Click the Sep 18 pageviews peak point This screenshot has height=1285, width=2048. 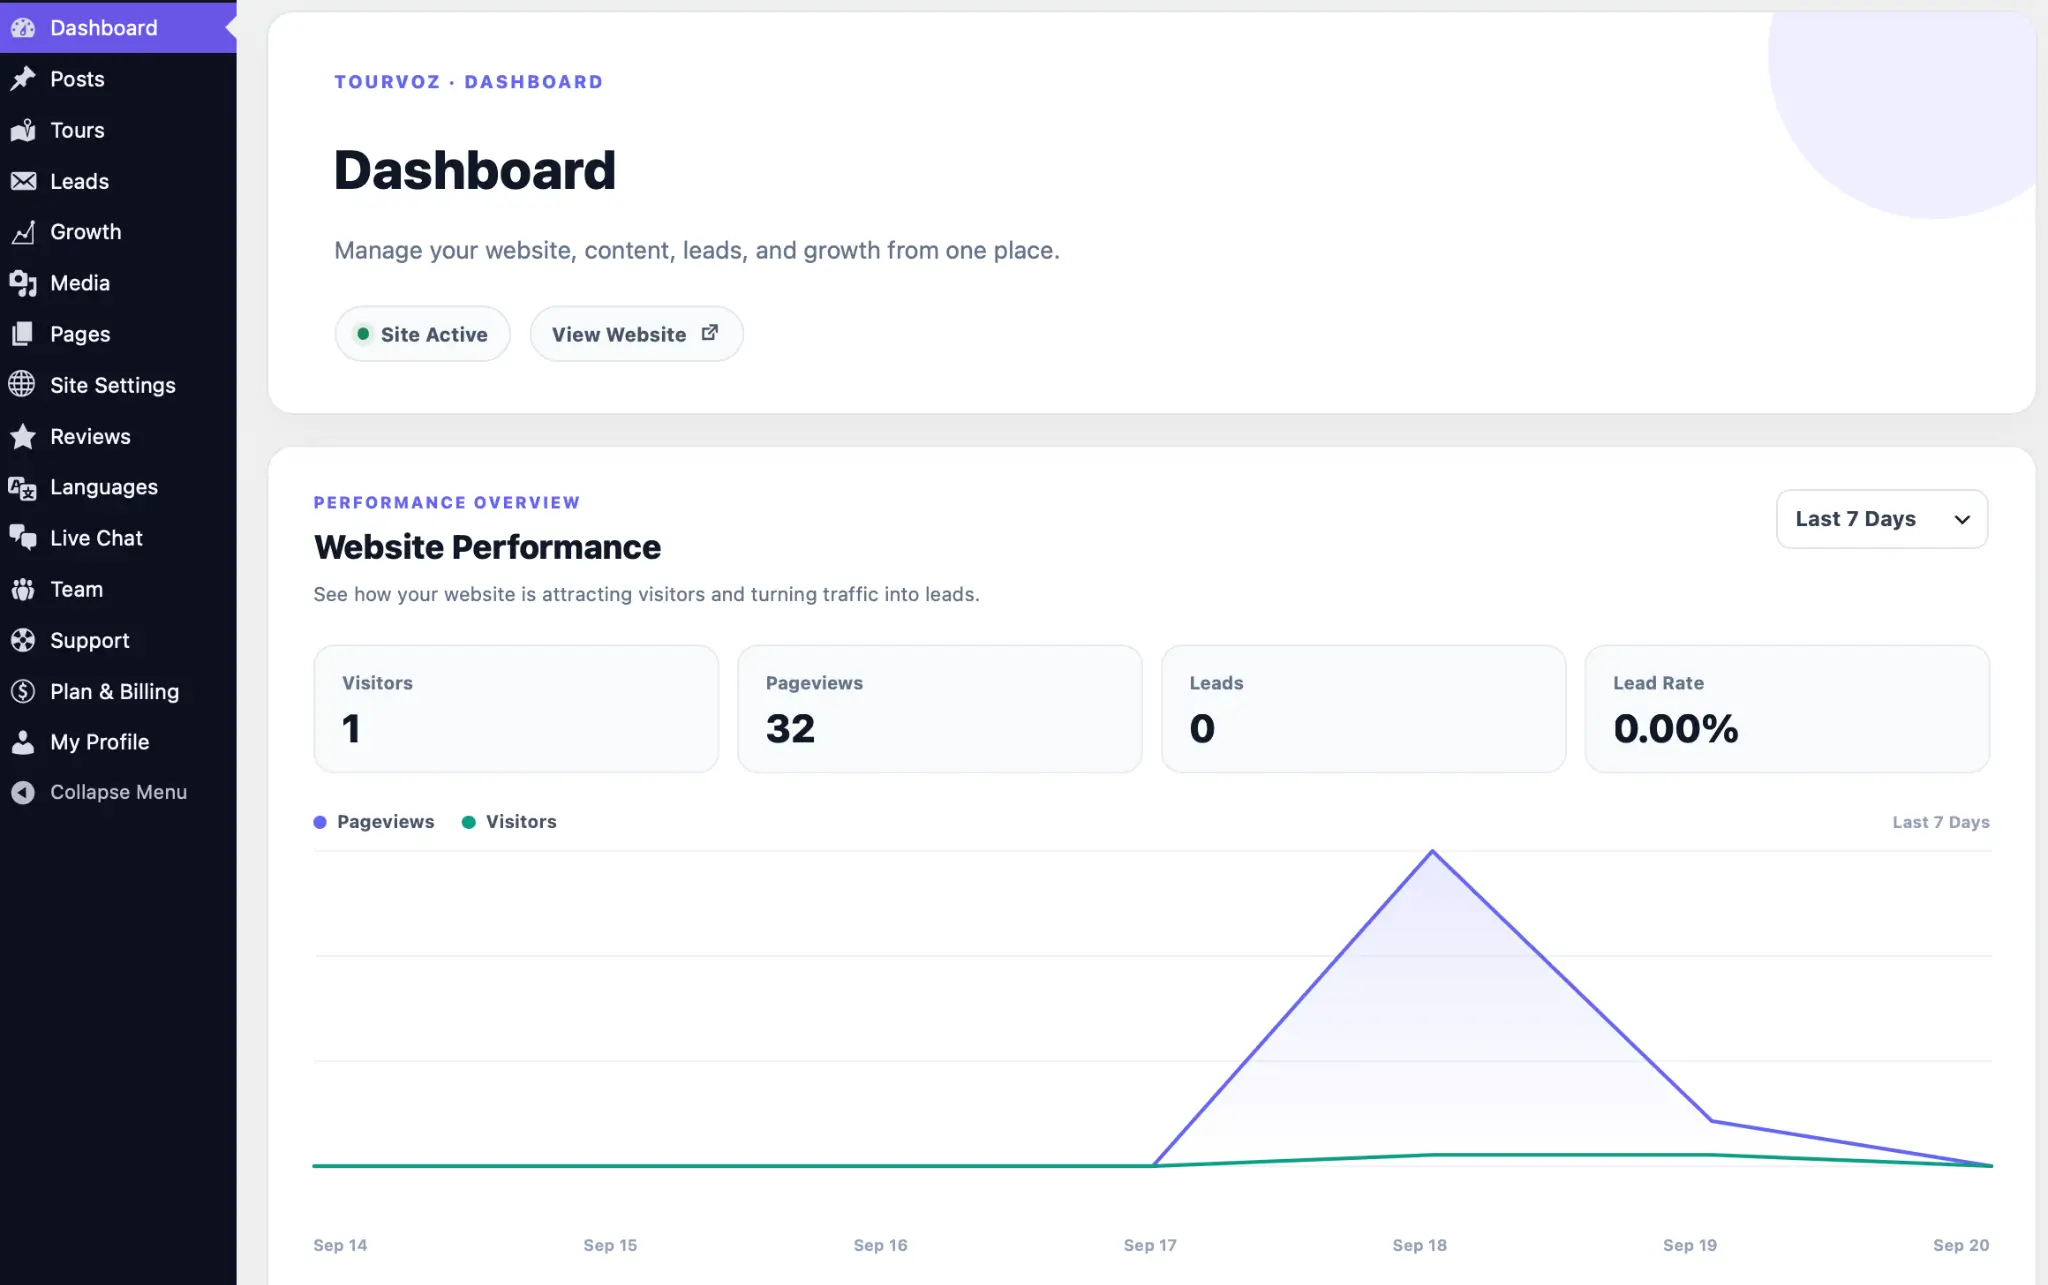pyautogui.click(x=1432, y=851)
